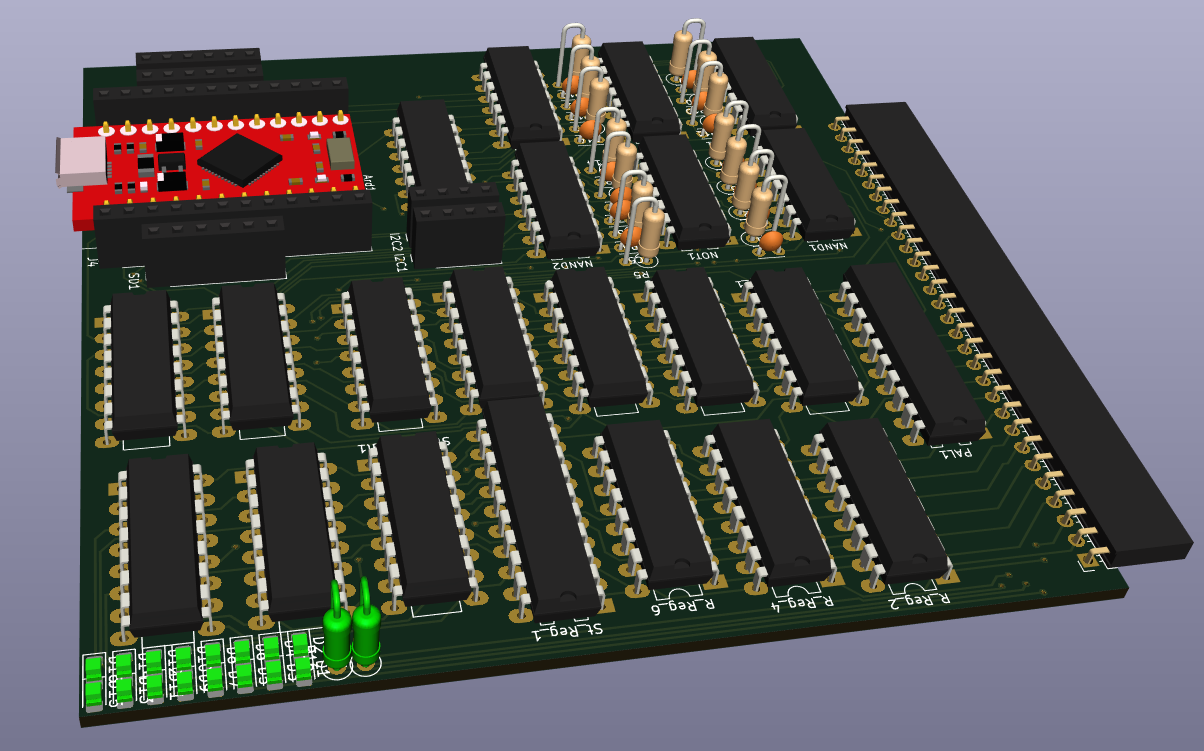Click the right tall green LED

(366, 627)
